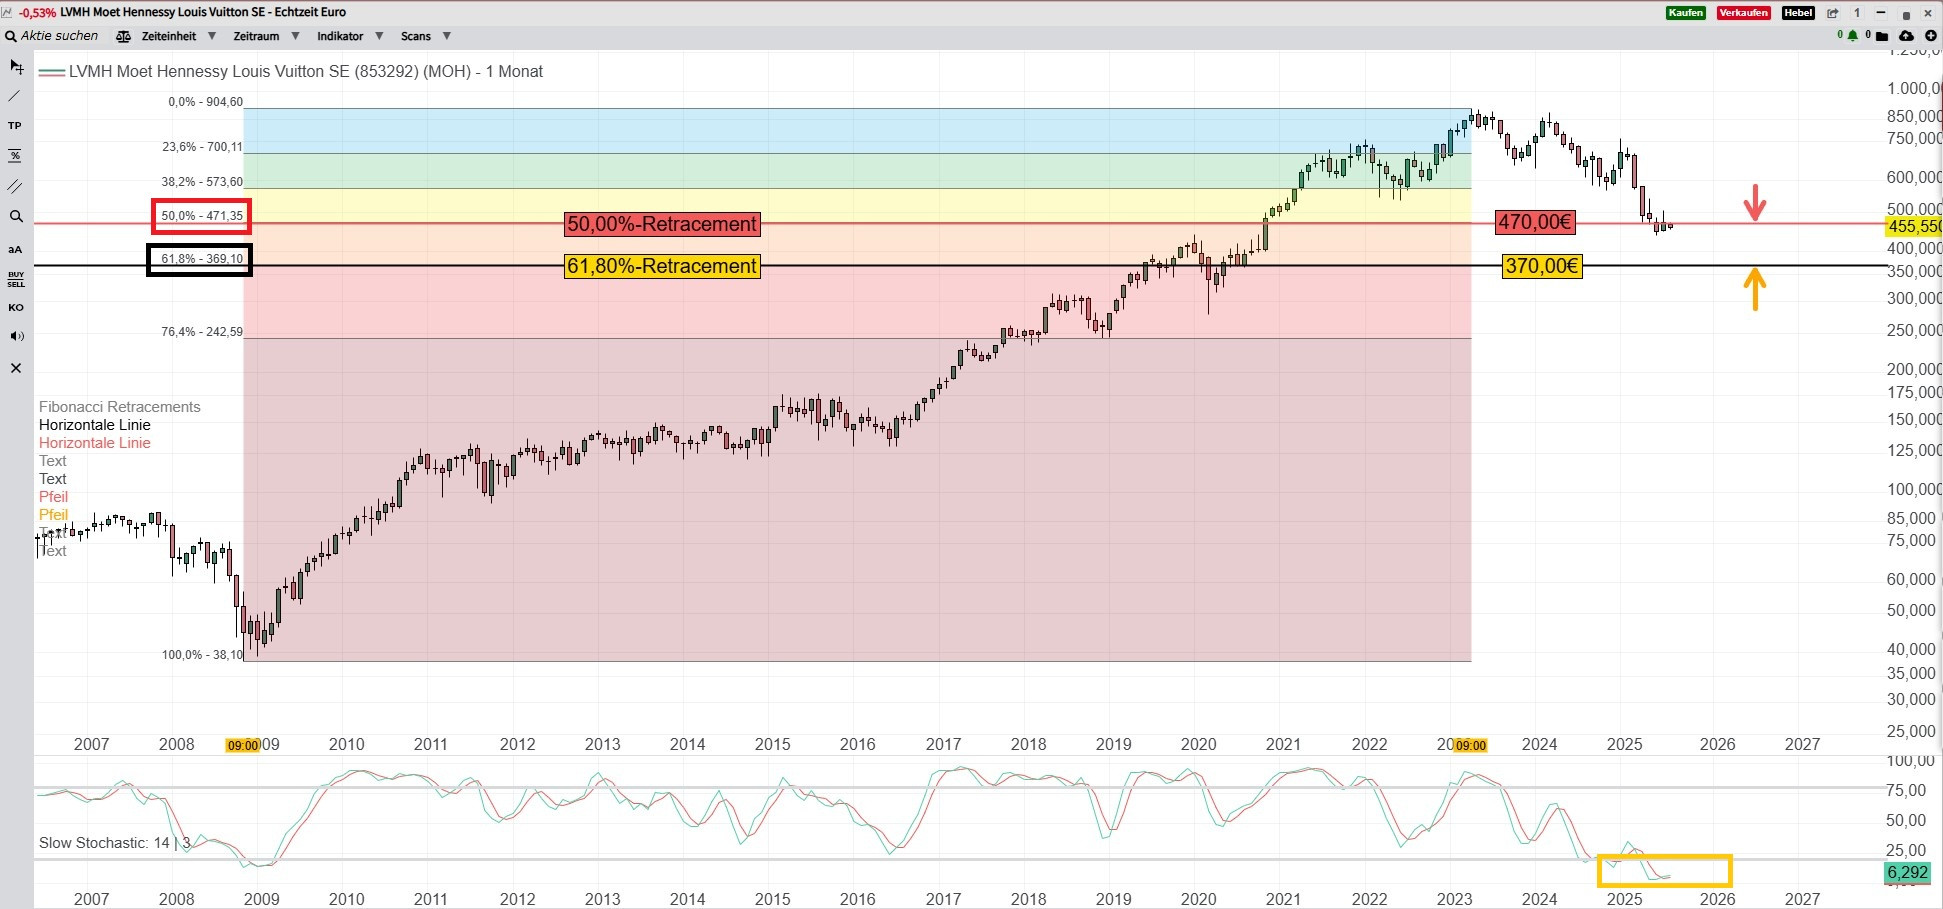1943x909 pixels.
Task: Expand the Zeitraum dropdown
Action: 265,36
